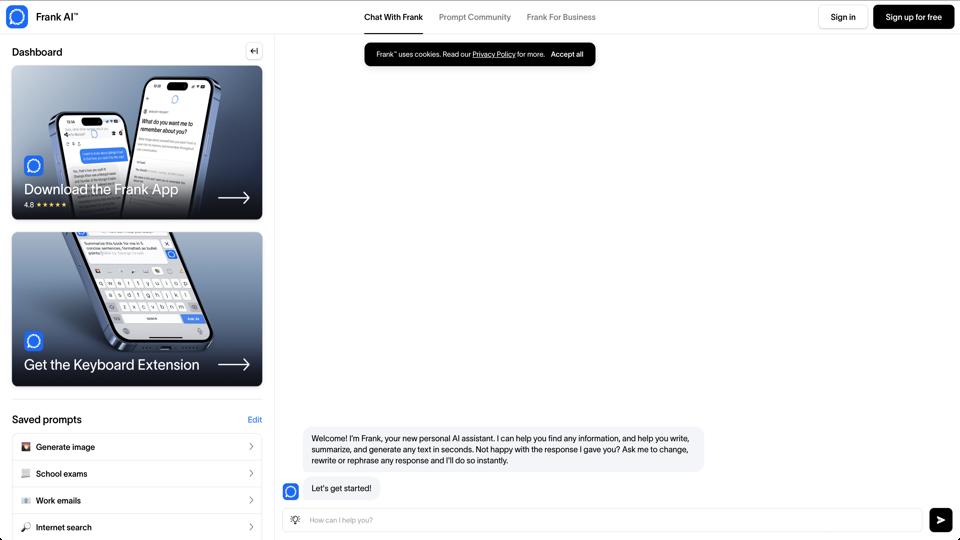The image size is (960, 540).
Task: Click the Frank AI logo icon
Action: pyautogui.click(x=17, y=17)
